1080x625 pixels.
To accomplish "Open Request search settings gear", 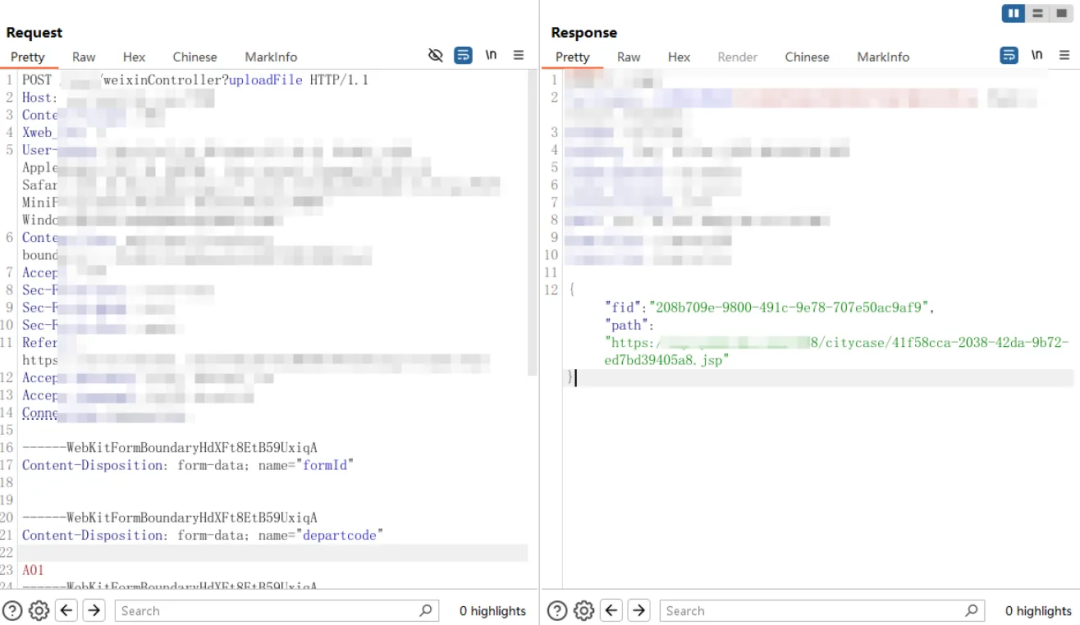I will point(39,610).
